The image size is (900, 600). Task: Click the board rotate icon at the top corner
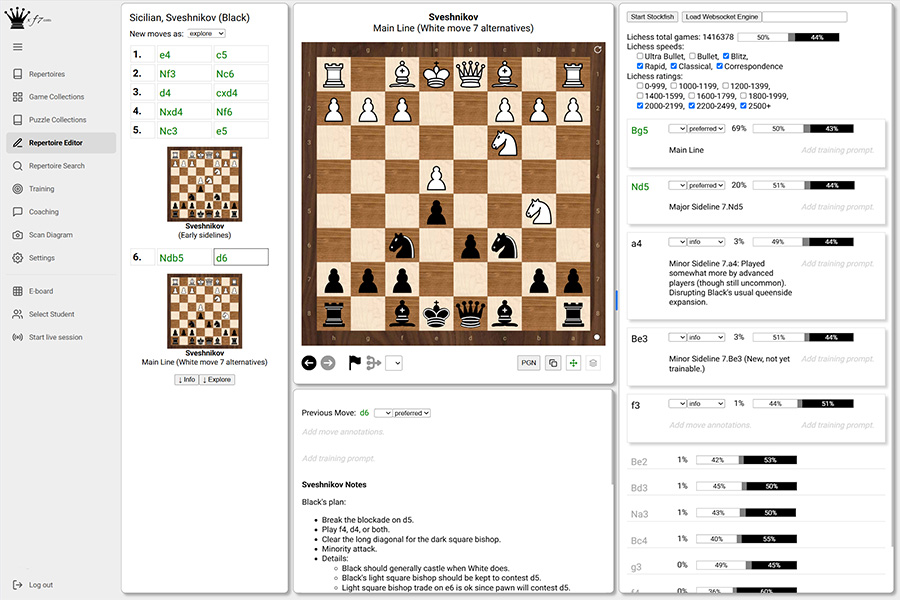click(597, 50)
